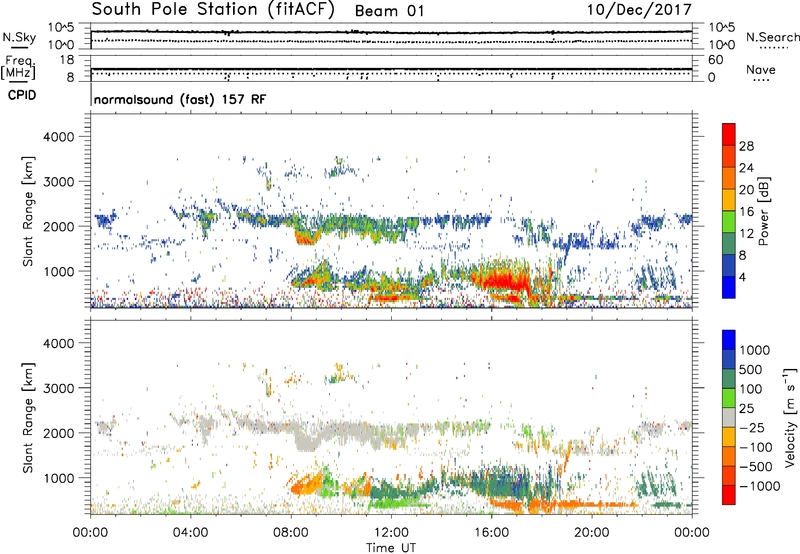The image size is (800, 554).
Task: Click the 'Power [dB]' colorbar label
Action: click(763, 211)
